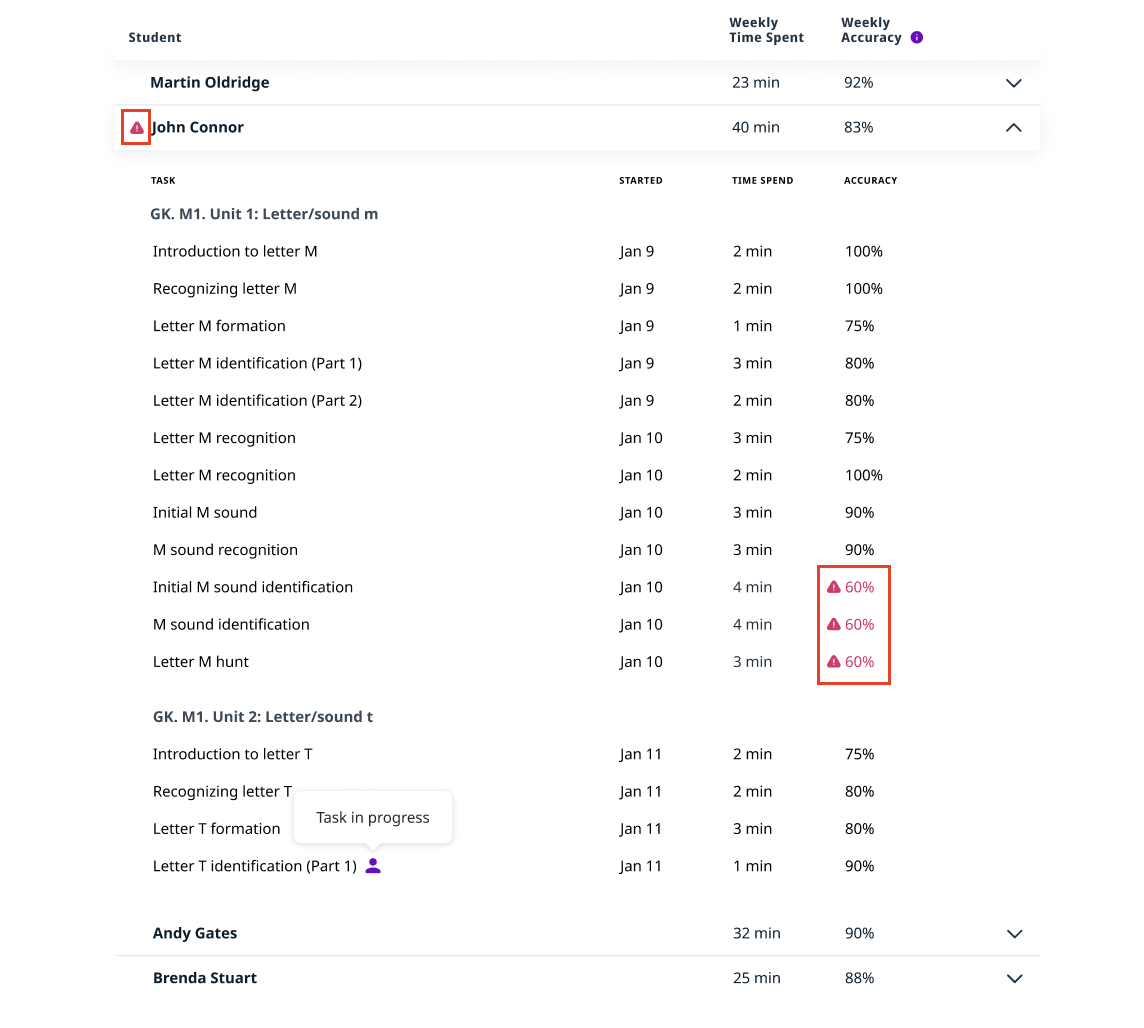The height and width of the screenshot is (1028, 1144).
Task: Expand Andy Gates's row
Action: (1014, 934)
